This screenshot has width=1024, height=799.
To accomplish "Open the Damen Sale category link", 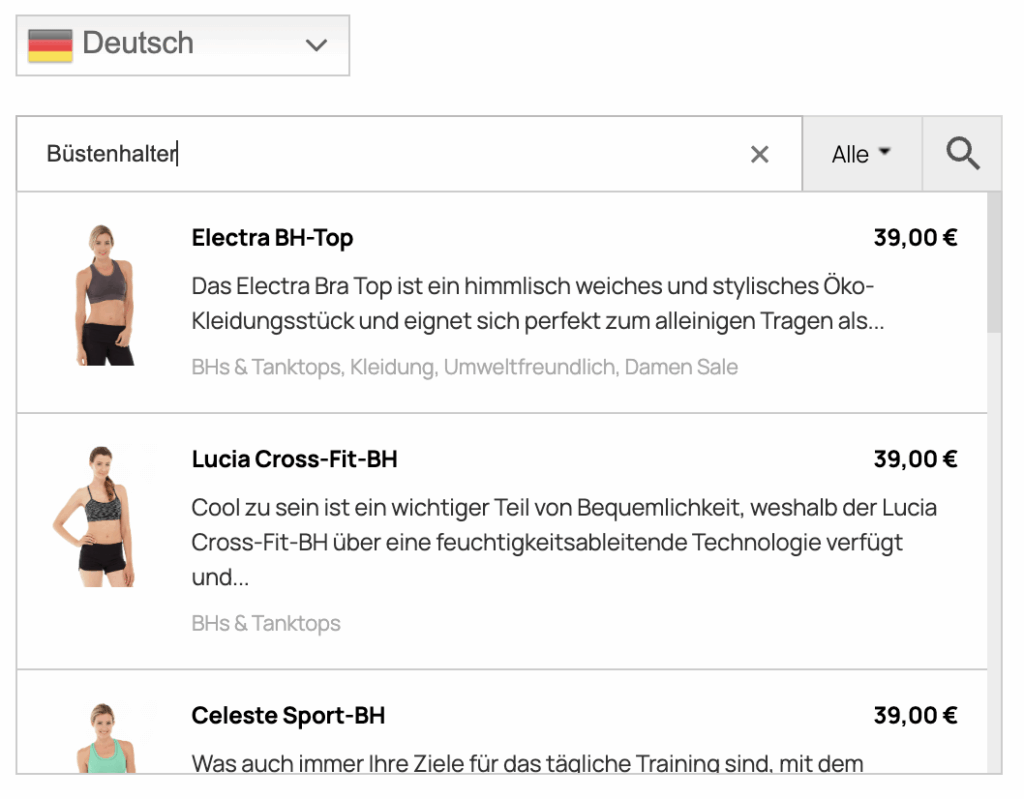I will coord(682,367).
